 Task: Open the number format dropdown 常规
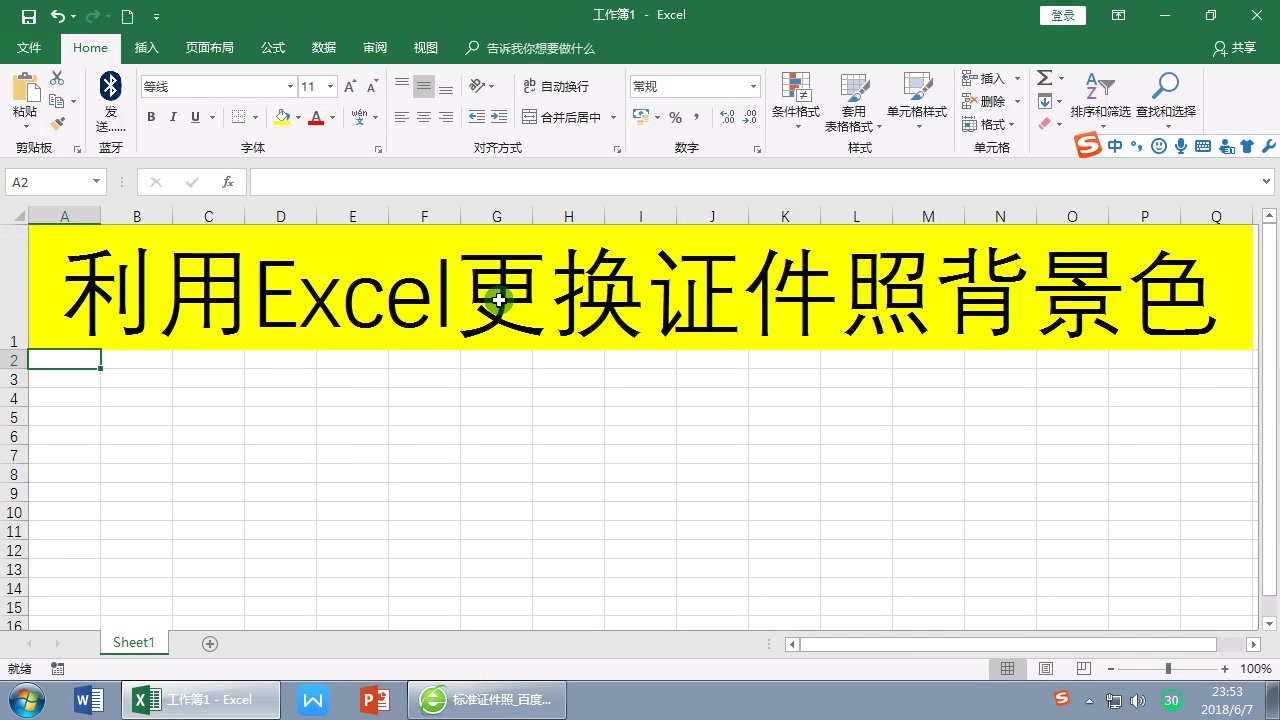(754, 87)
